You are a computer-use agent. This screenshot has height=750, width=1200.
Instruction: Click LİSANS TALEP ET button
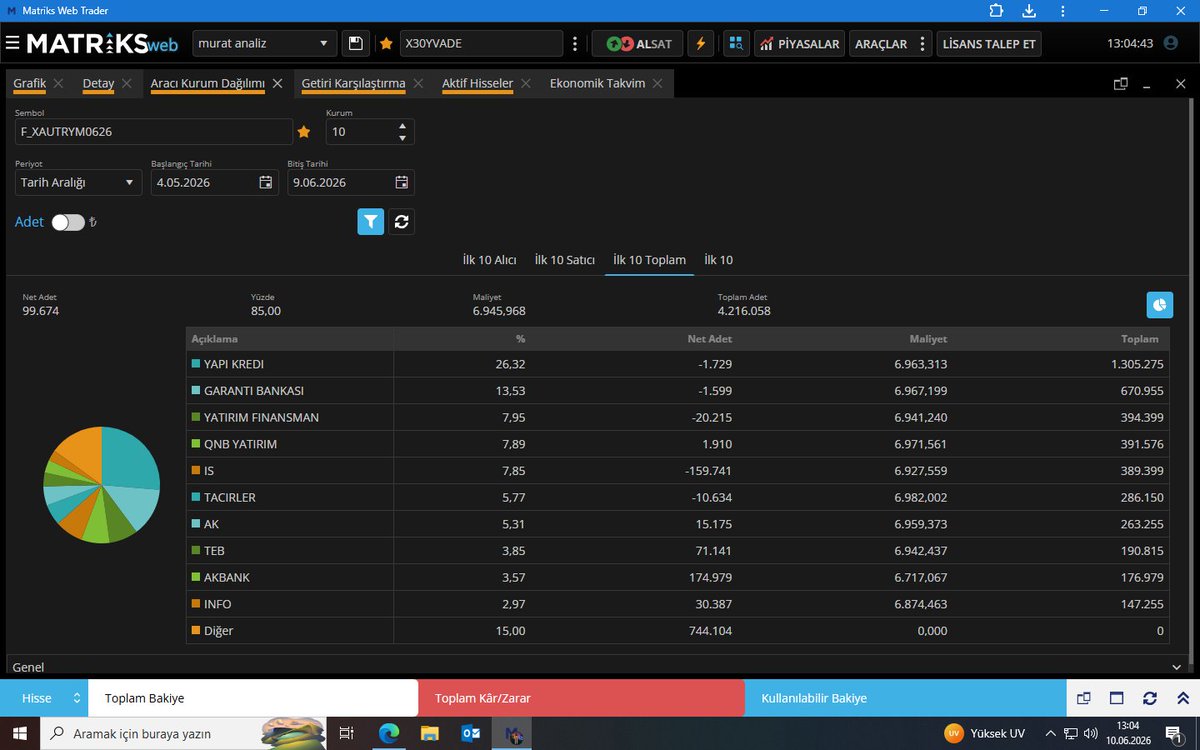point(988,44)
